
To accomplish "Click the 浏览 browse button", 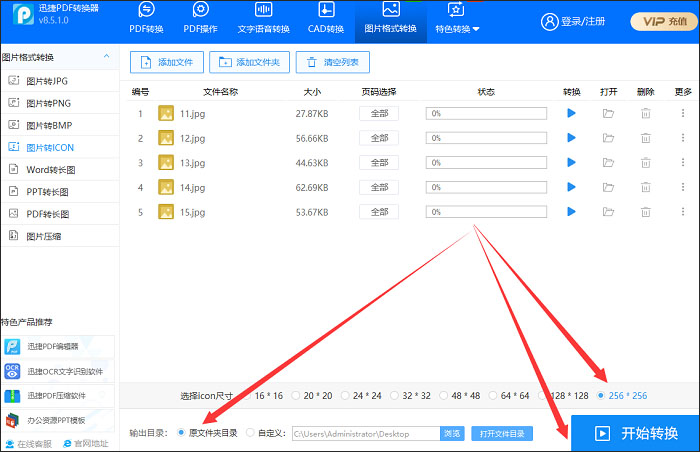I will [452, 434].
